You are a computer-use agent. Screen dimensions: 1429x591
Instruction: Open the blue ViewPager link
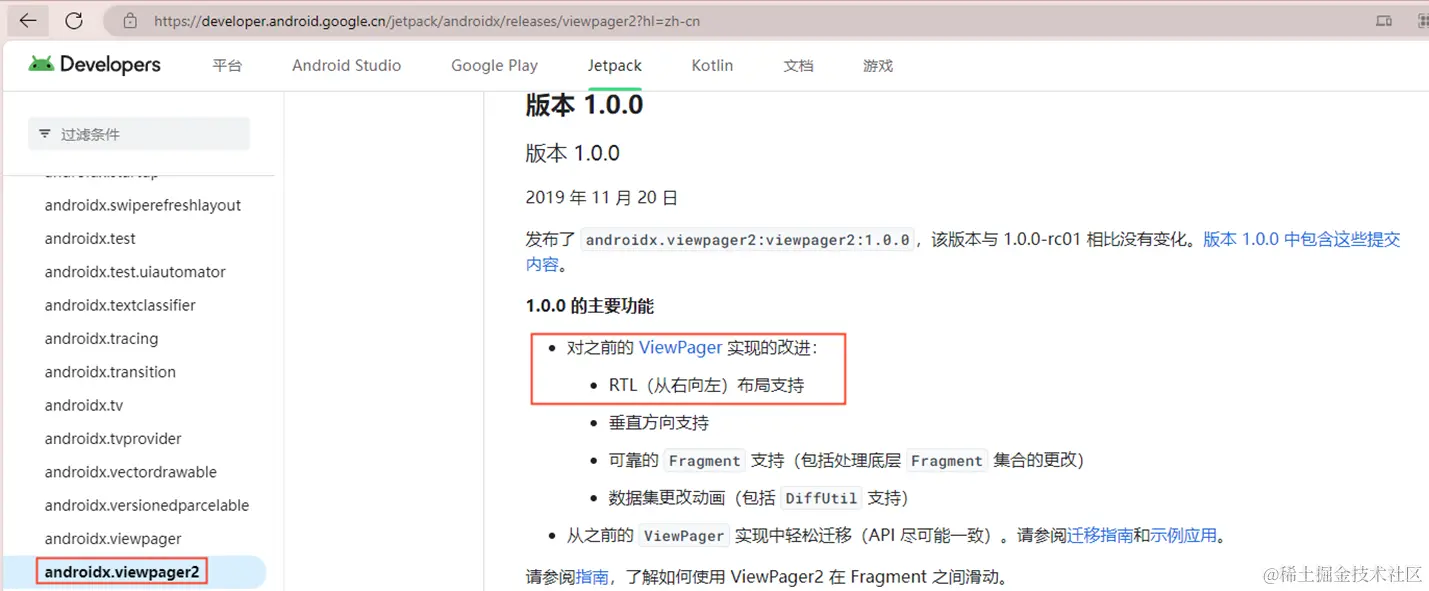pos(680,347)
